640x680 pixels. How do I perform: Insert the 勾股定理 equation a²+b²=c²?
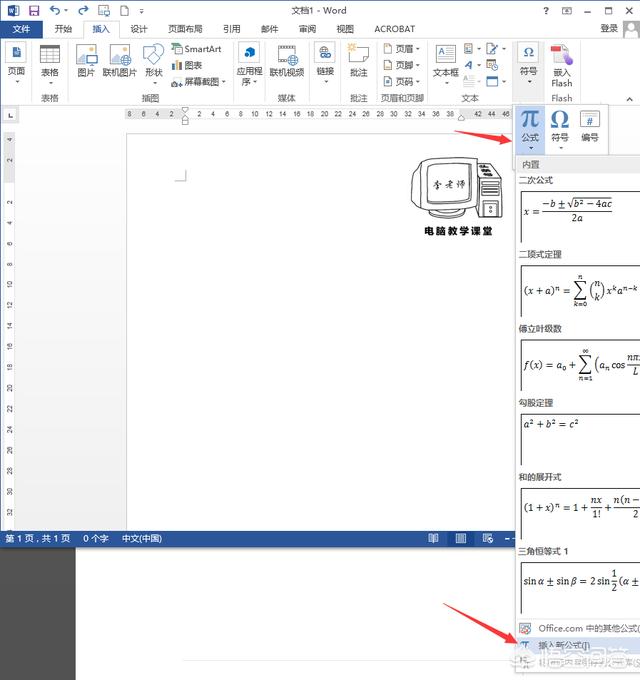coord(579,436)
